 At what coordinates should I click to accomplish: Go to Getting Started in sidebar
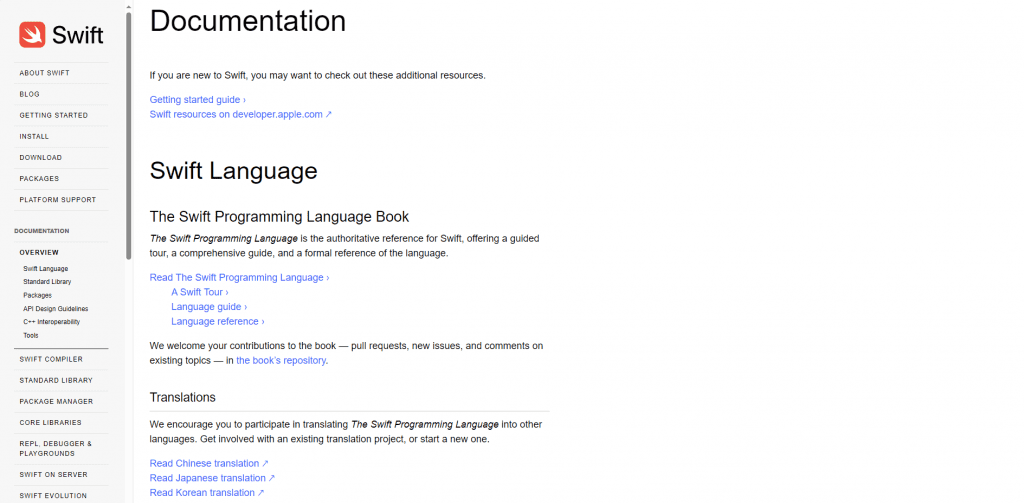54,115
